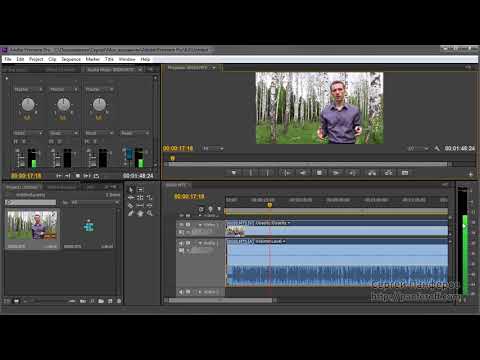This screenshot has width=480, height=360.
Task: Mark In point in Program monitor
Action: 251,173
